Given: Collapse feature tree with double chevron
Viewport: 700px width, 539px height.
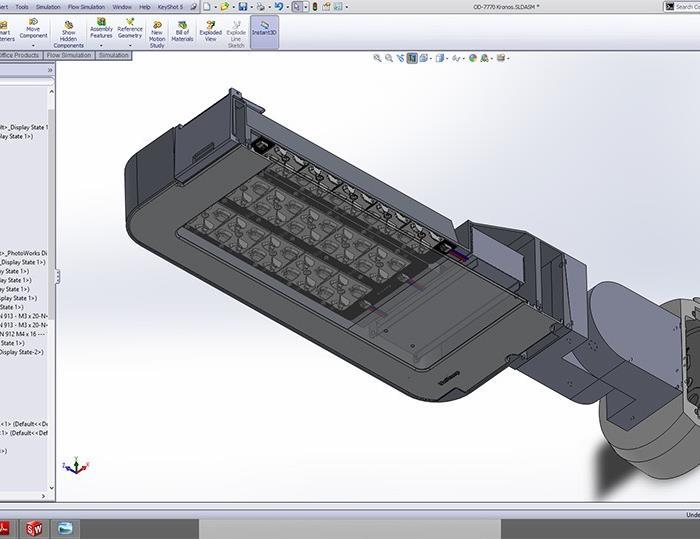Looking at the screenshot, I should (50, 70).
